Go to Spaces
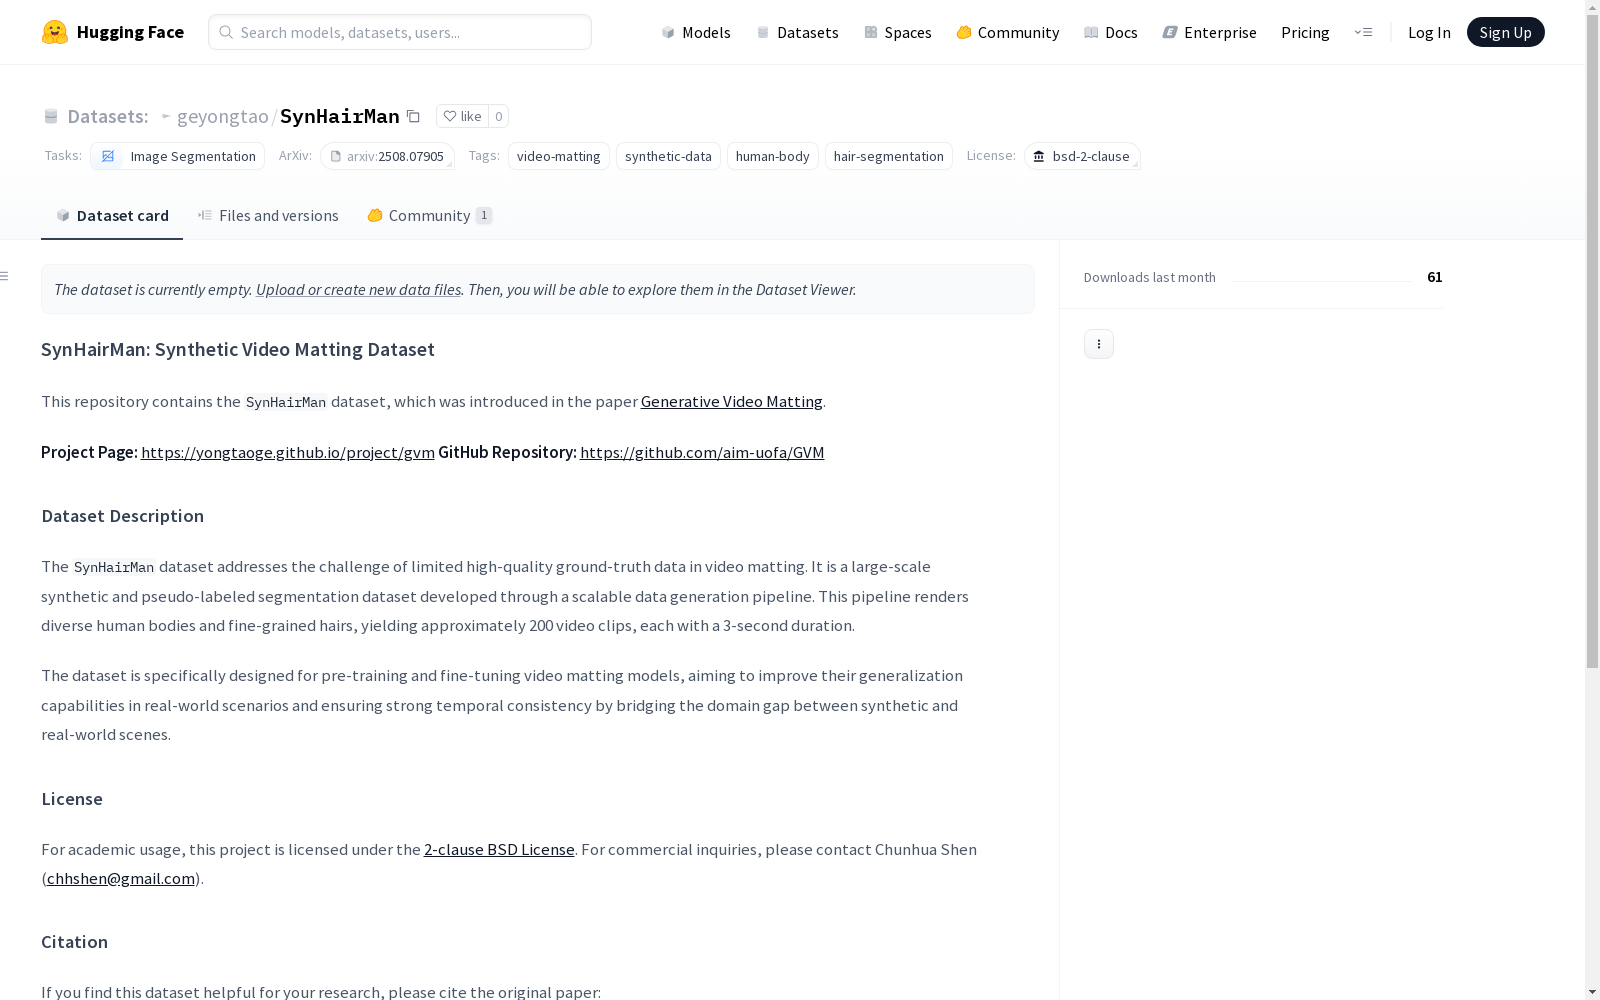 898,32
